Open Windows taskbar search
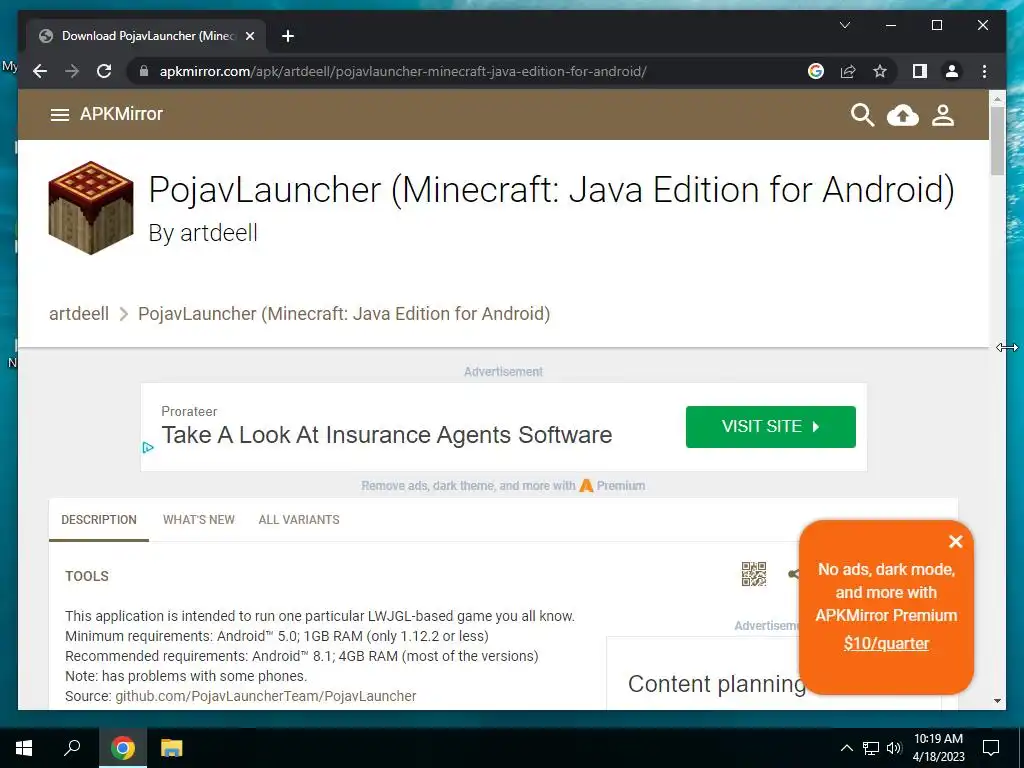1024x768 pixels. 72,748
